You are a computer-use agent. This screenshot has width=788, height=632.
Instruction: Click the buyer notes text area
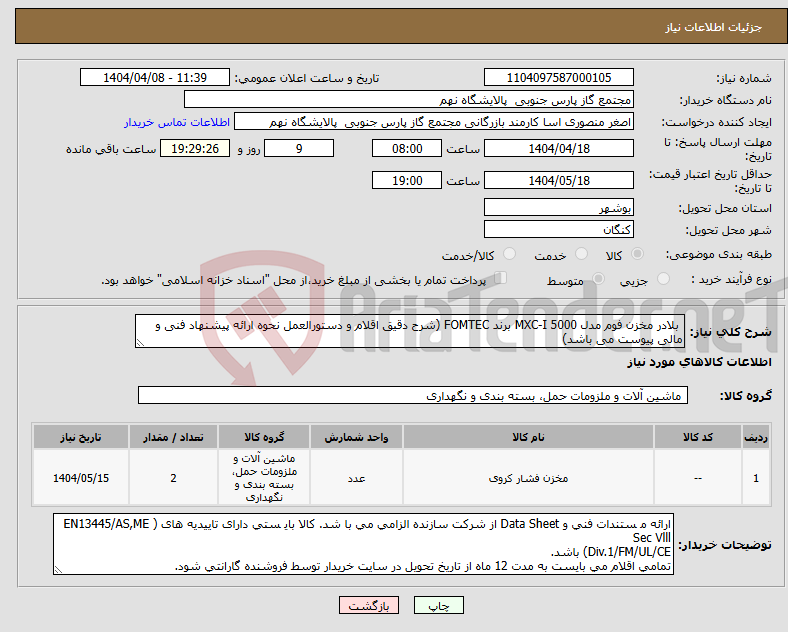coord(363,544)
